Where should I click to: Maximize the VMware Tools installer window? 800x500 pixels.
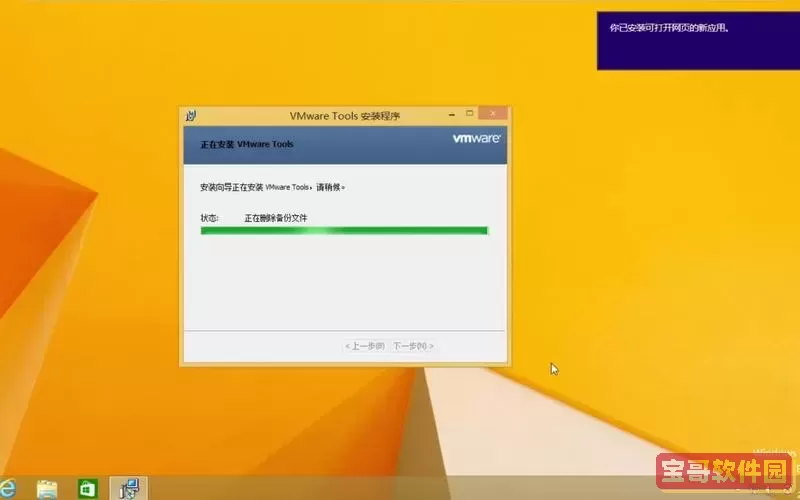pos(469,113)
